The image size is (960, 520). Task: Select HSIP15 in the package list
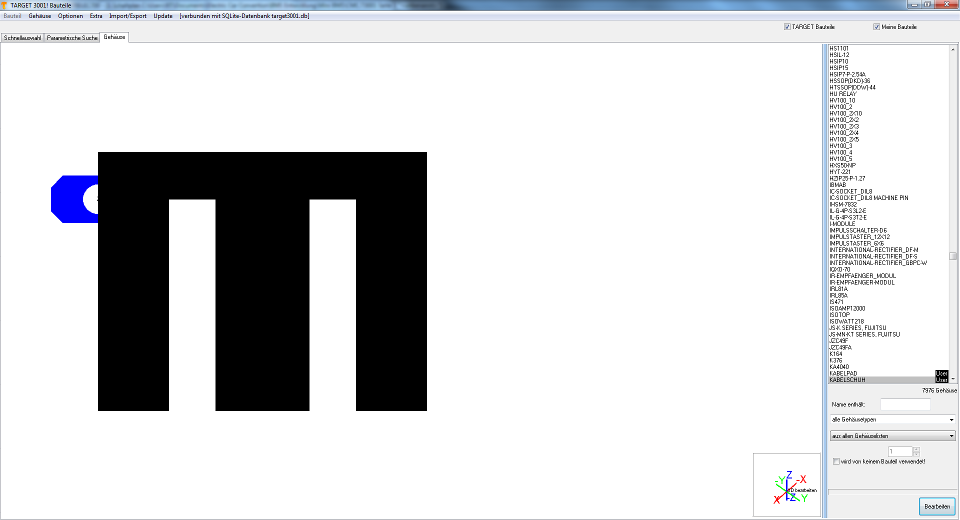point(839,68)
